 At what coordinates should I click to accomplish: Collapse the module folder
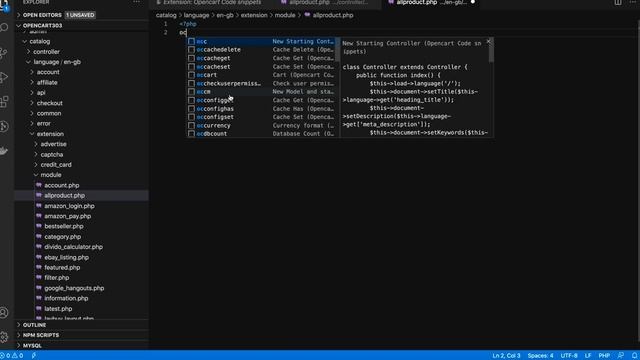pos(51,175)
